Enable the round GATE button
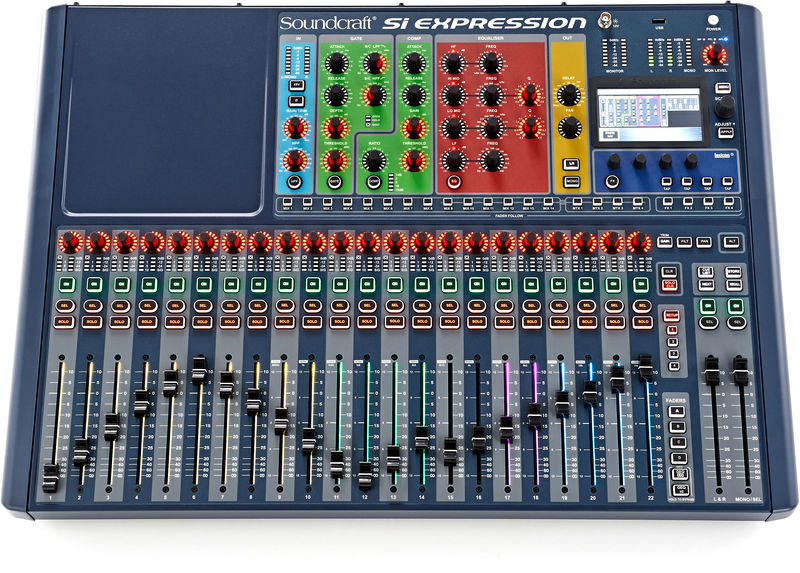Image resolution: width=800 pixels, height=573 pixels. 334,181
